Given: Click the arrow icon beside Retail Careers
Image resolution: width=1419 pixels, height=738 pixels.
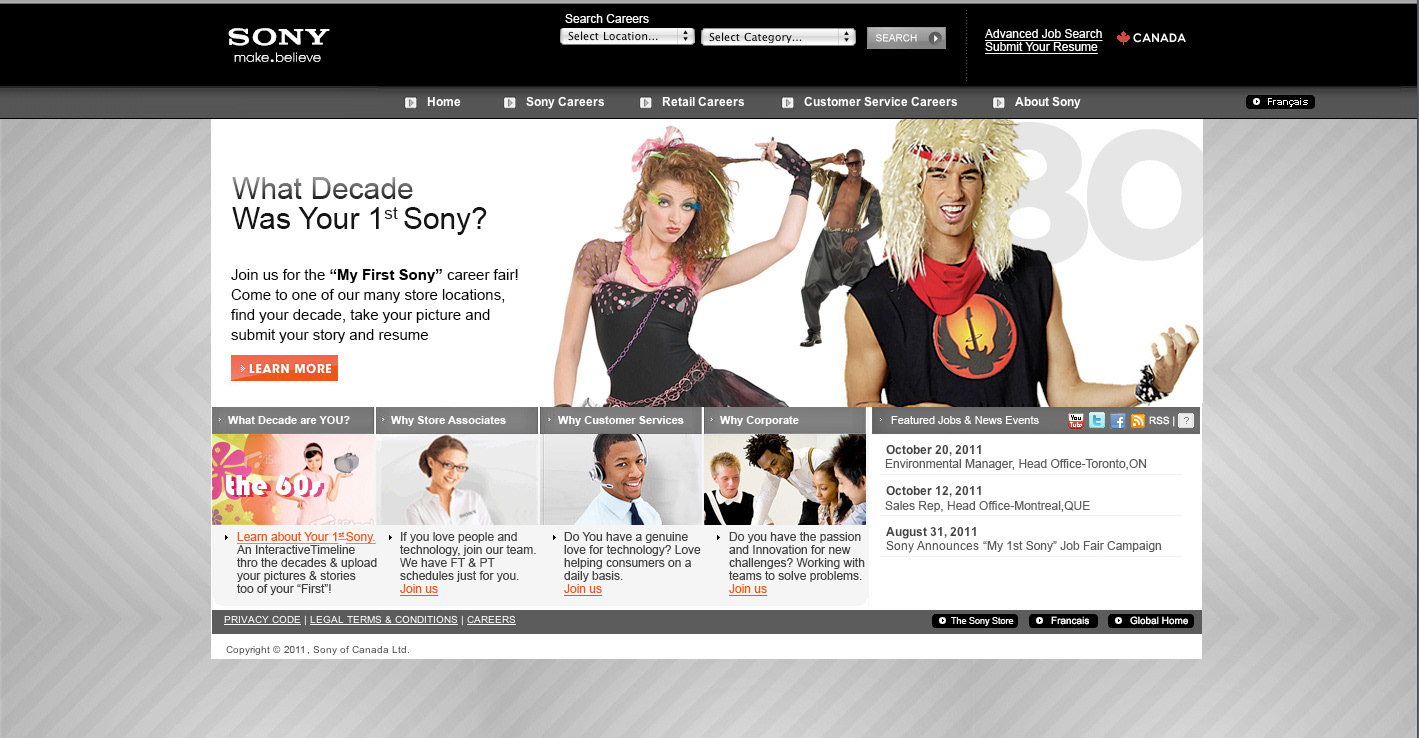Looking at the screenshot, I should click(646, 102).
